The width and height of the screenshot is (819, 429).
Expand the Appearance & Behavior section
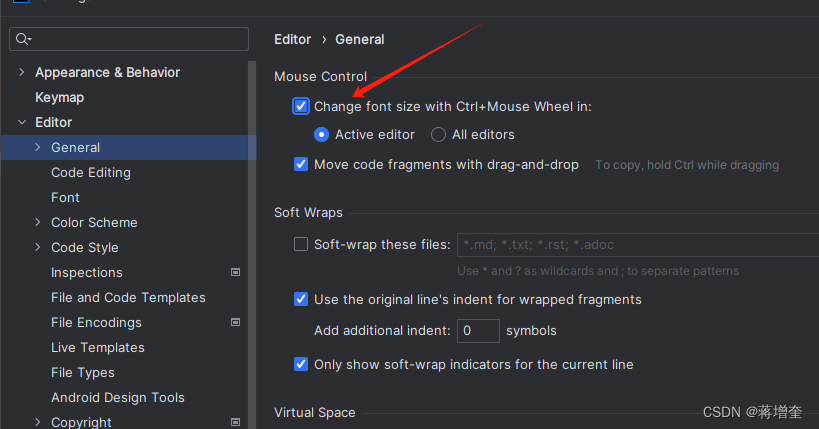(21, 72)
